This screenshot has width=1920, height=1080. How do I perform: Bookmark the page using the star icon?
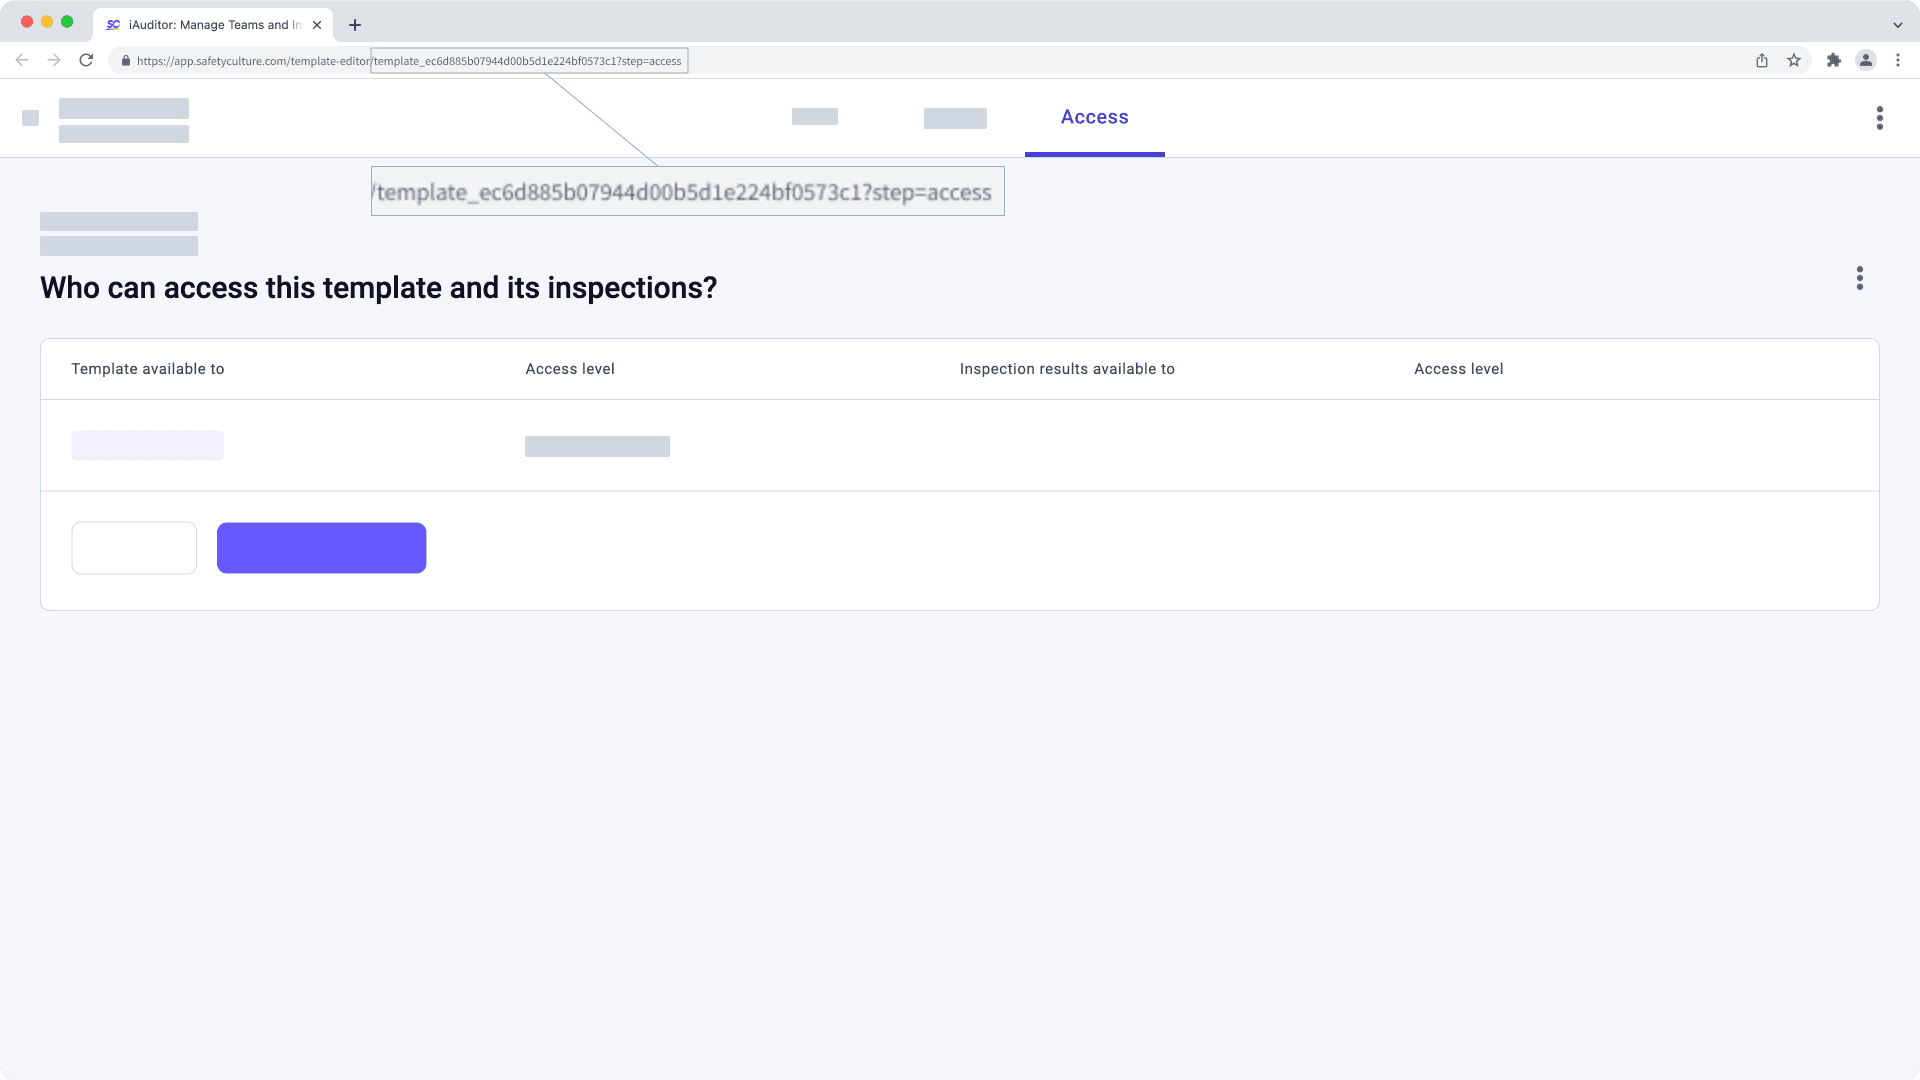pos(1793,60)
